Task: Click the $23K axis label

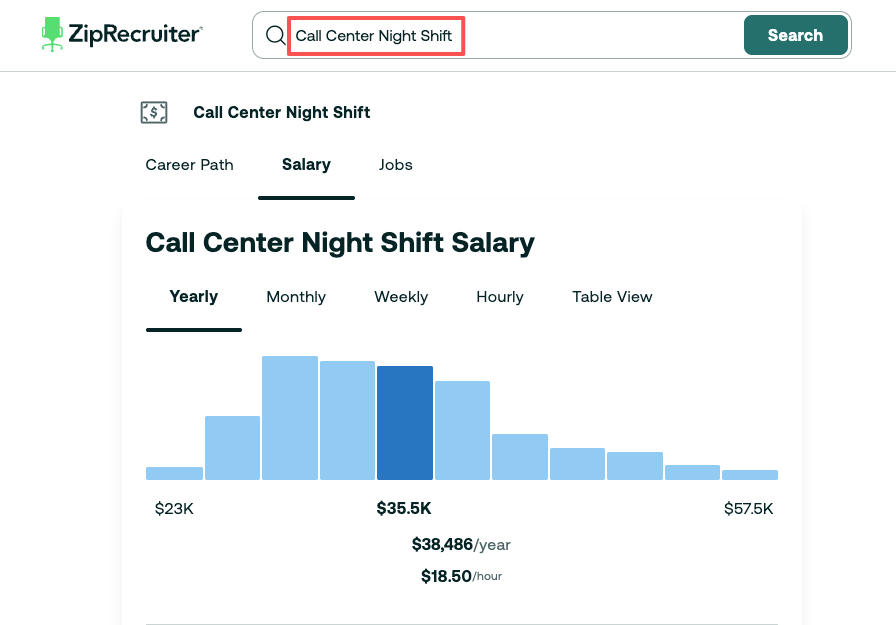Action: click(x=174, y=508)
